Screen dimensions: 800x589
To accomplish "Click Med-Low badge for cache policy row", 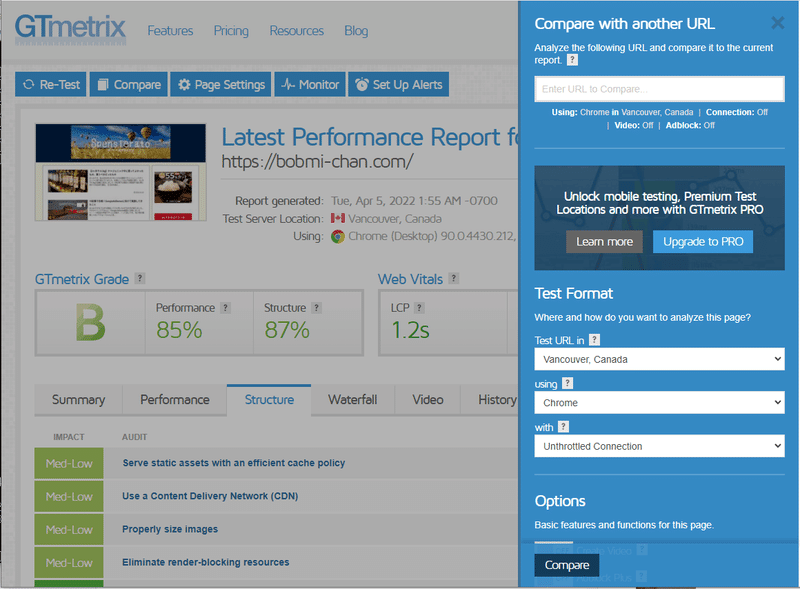I will point(69,463).
